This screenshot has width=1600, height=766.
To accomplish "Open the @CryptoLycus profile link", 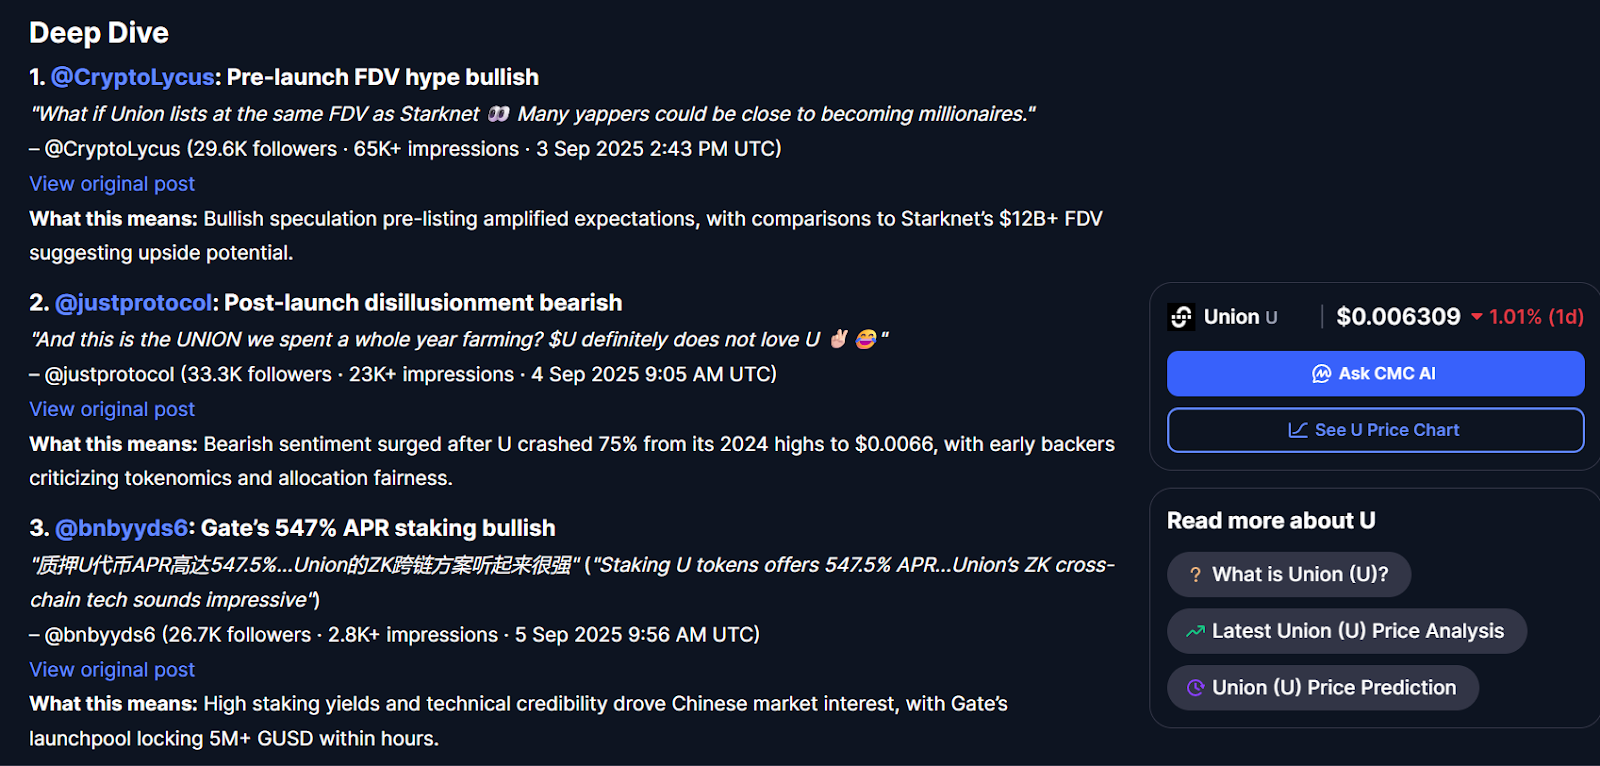I will point(132,77).
